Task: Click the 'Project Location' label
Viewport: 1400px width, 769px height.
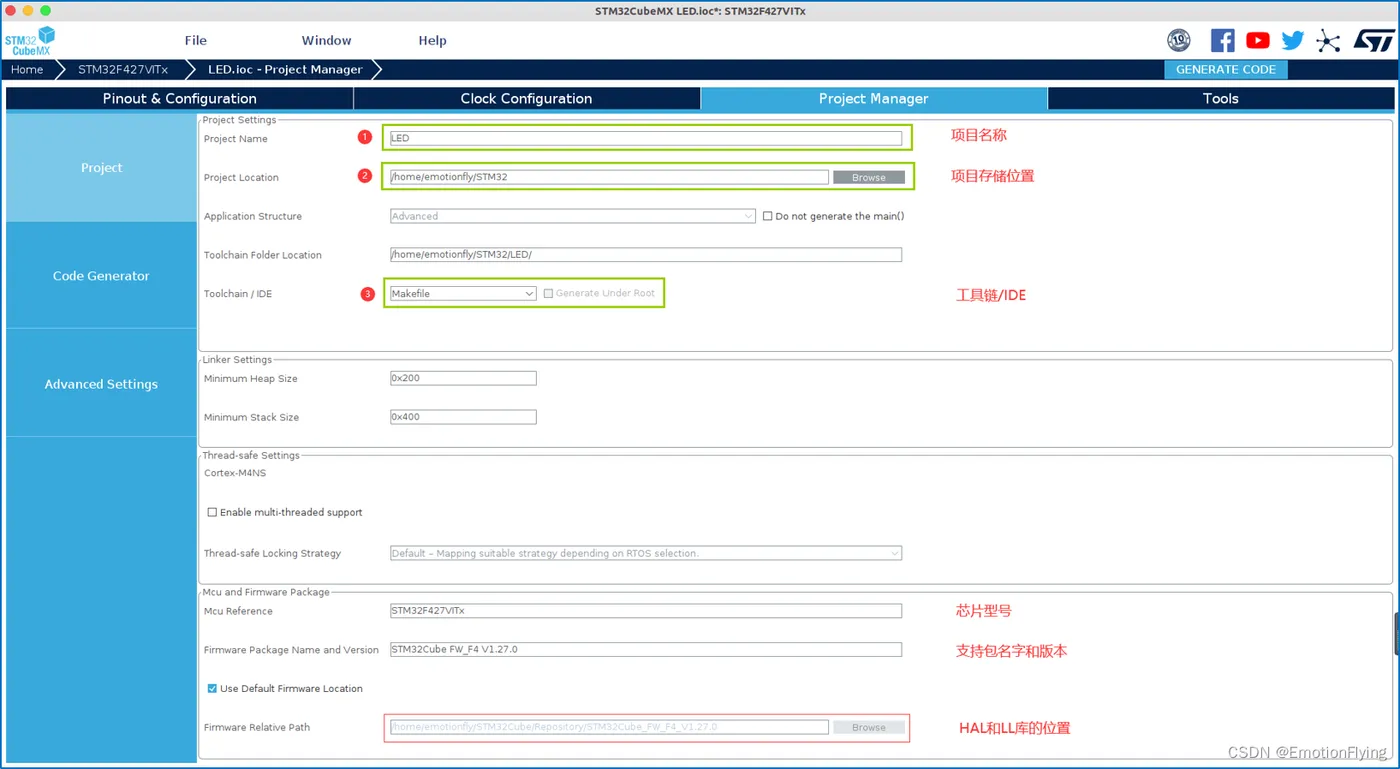Action: pyautogui.click(x=241, y=178)
